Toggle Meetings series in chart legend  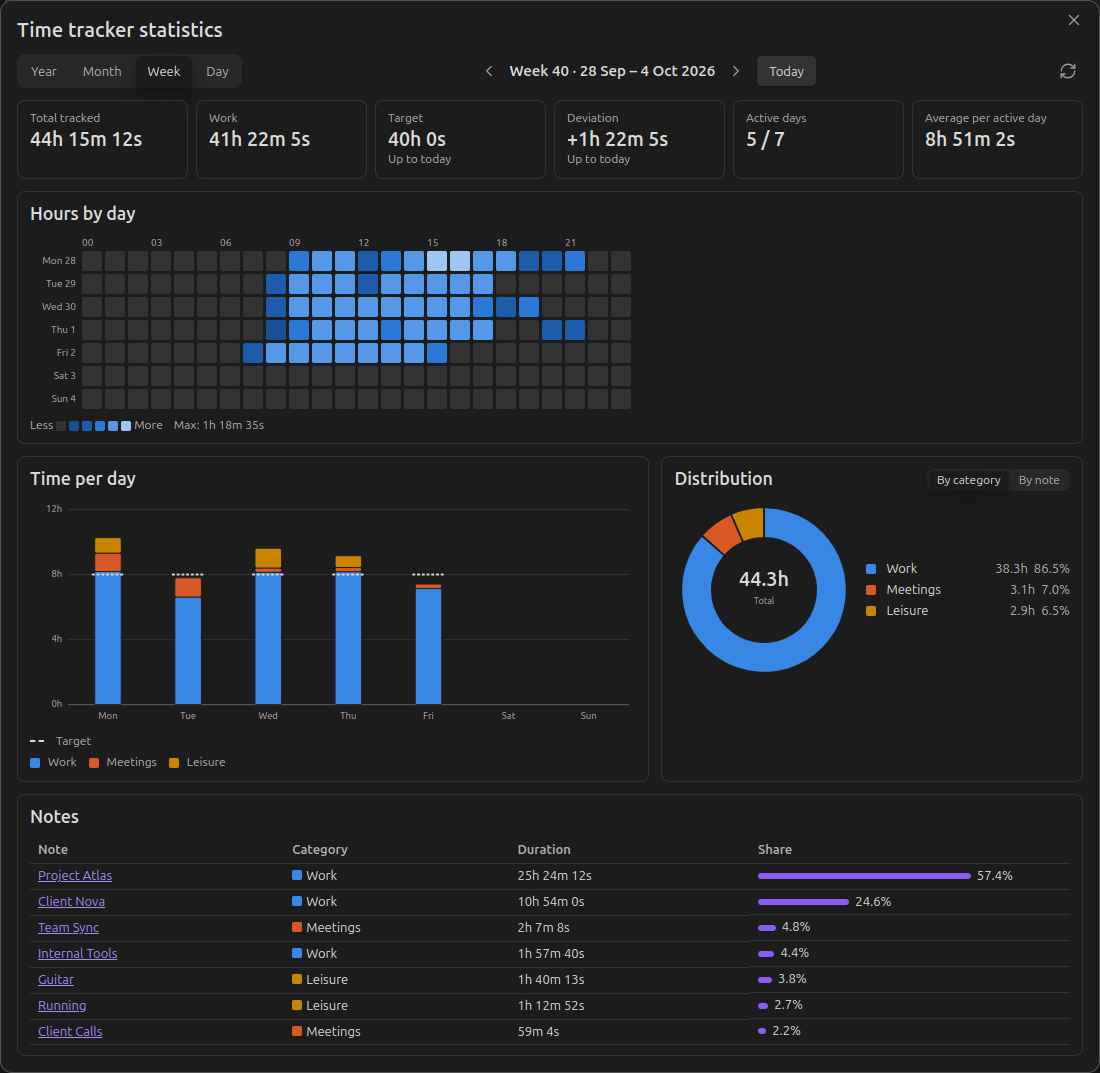(123, 762)
